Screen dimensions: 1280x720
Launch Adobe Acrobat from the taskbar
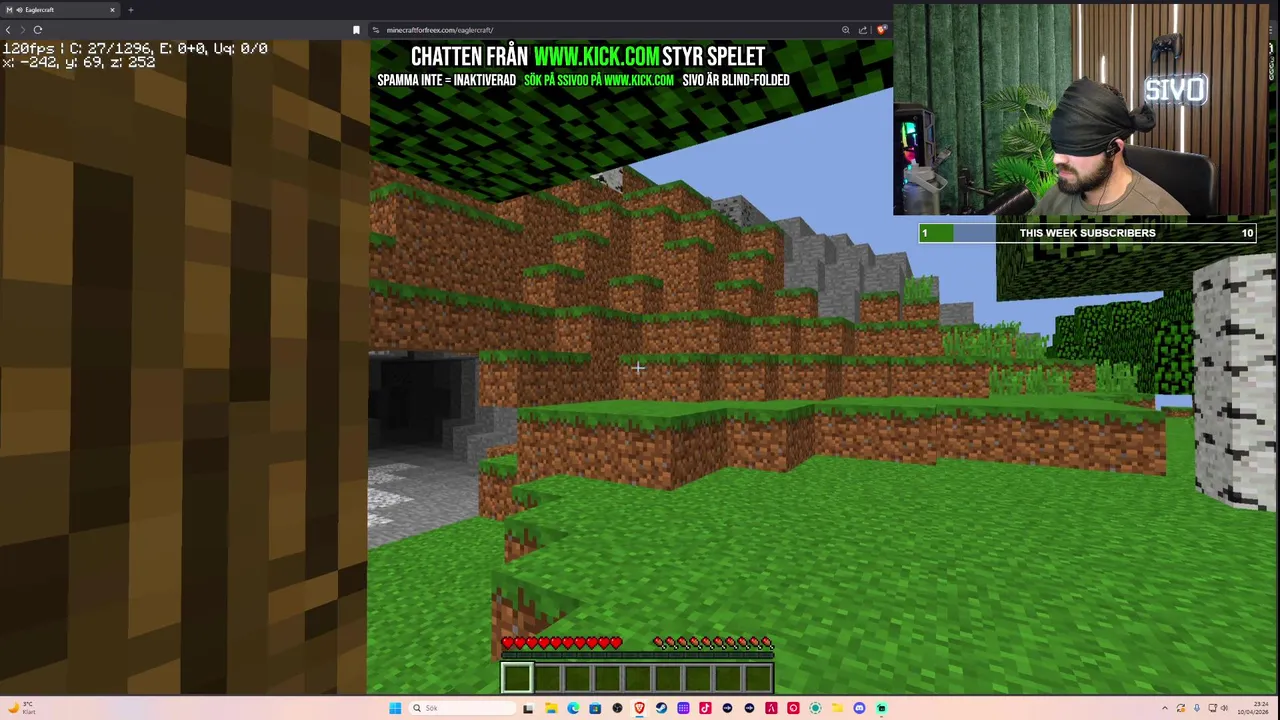pyautogui.click(x=771, y=708)
